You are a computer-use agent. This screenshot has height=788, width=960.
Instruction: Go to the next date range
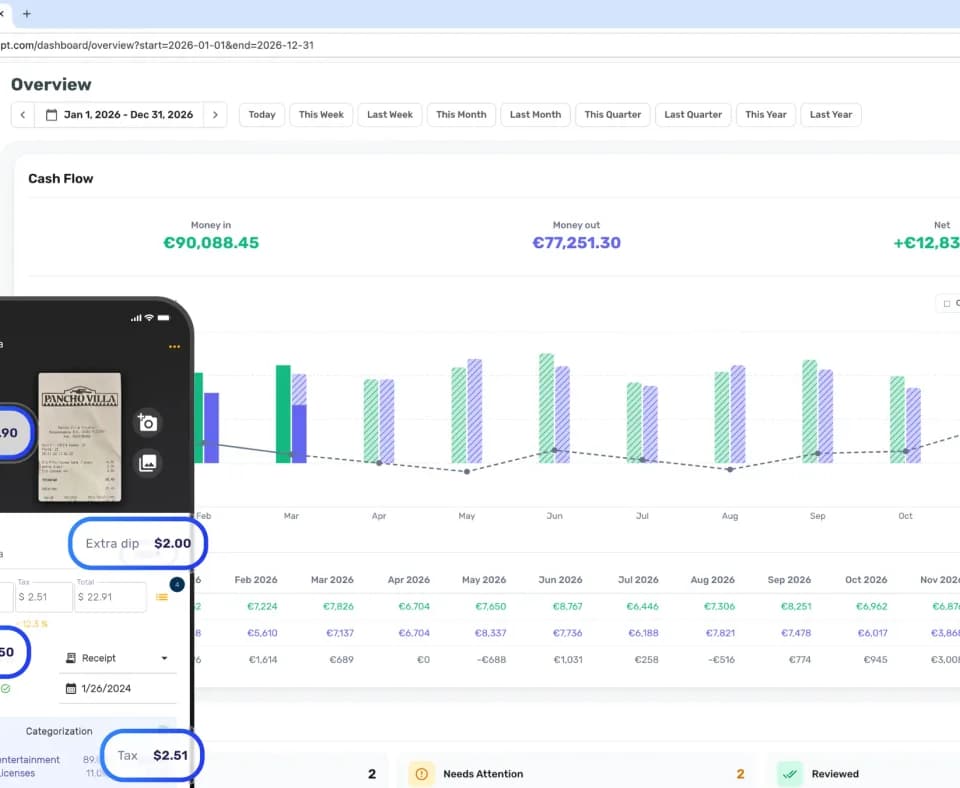[215, 114]
